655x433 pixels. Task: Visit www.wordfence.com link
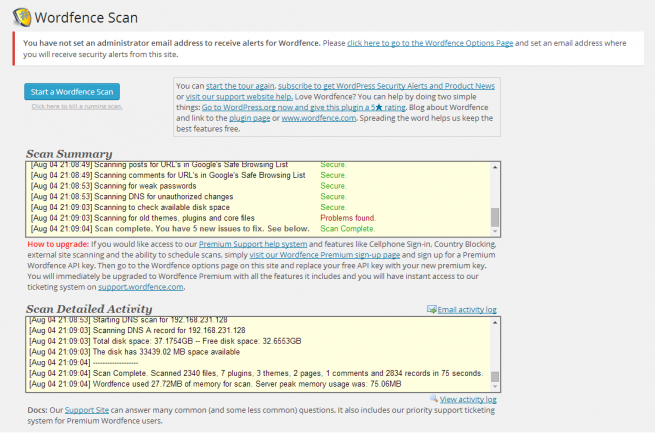[x=319, y=118]
